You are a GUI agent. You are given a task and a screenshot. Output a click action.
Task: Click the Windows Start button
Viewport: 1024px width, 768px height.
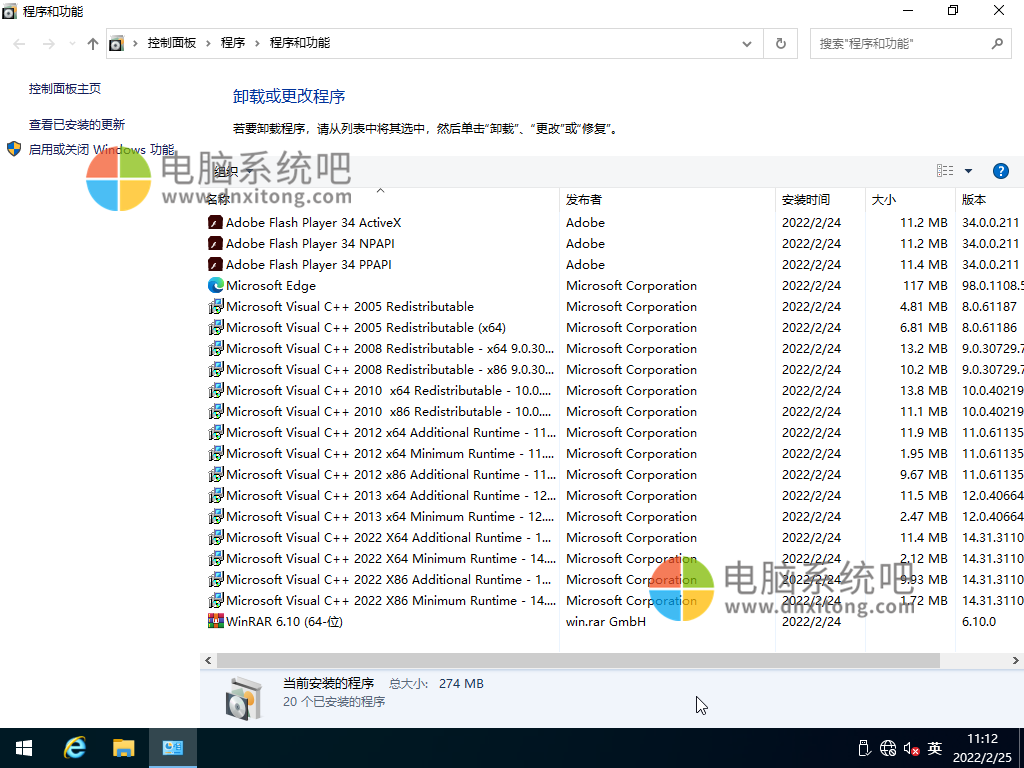(x=24, y=748)
